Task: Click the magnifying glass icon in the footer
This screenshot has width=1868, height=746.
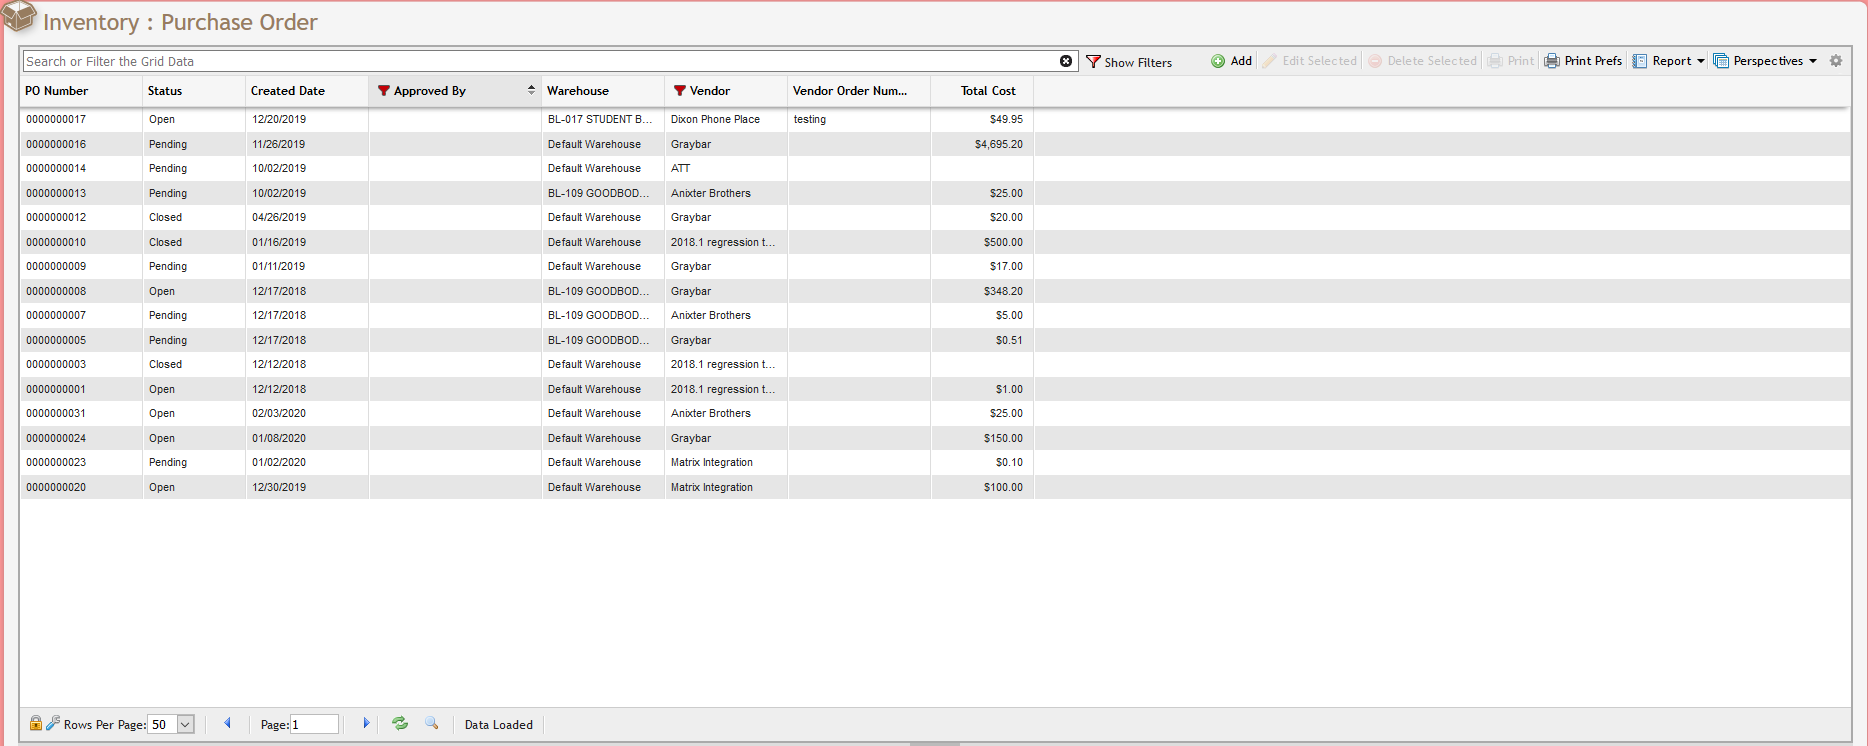Action: 432,723
